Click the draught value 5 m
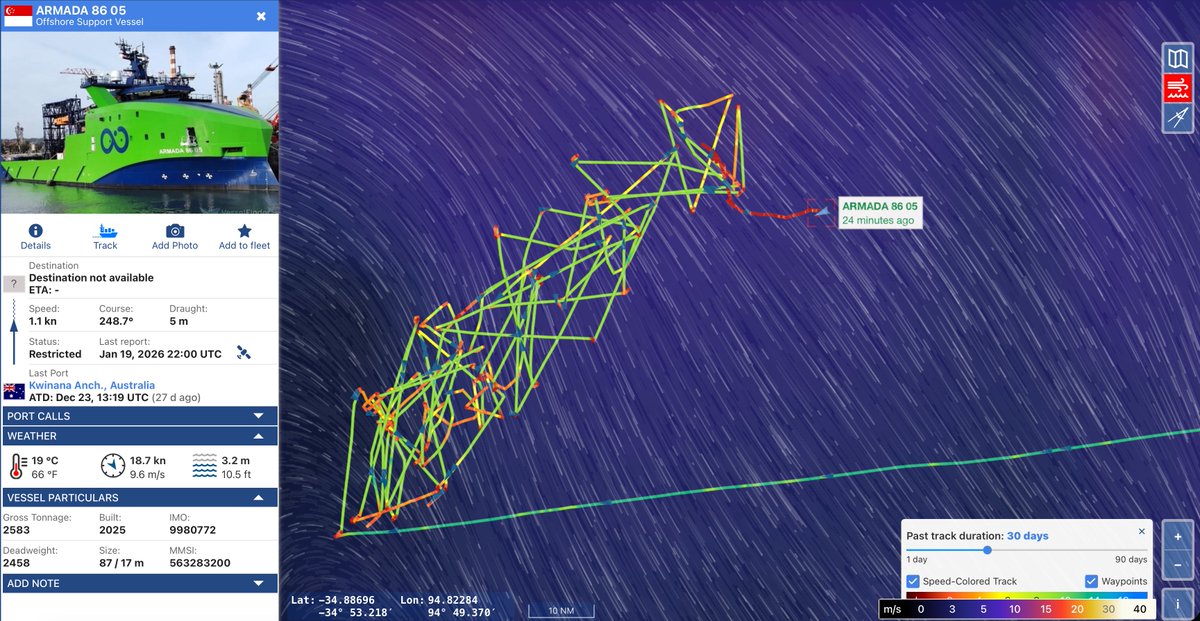The image size is (1200, 621). tap(178, 321)
